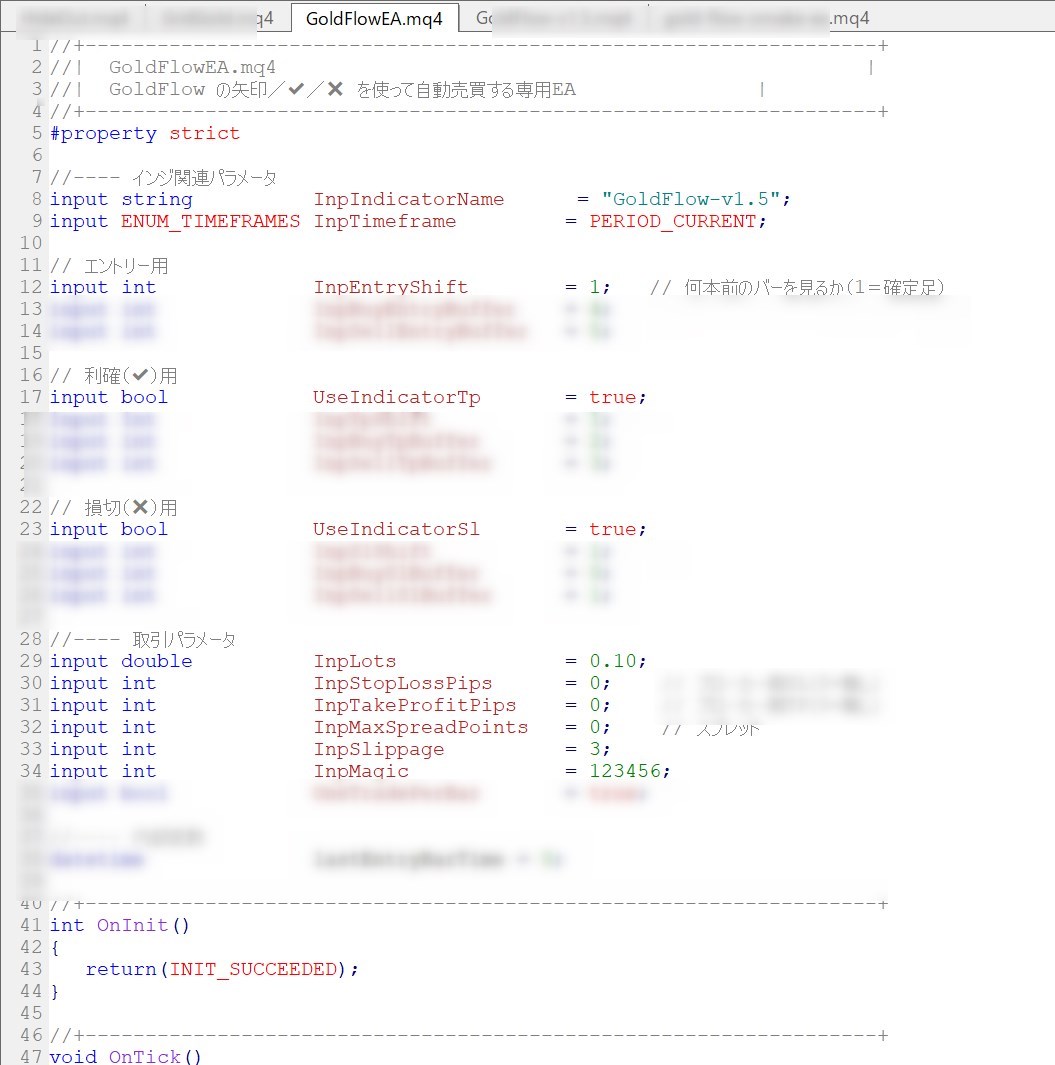Click the UseIndicatorSl variable name
Image resolution: width=1055 pixels, height=1065 pixels.
396,529
